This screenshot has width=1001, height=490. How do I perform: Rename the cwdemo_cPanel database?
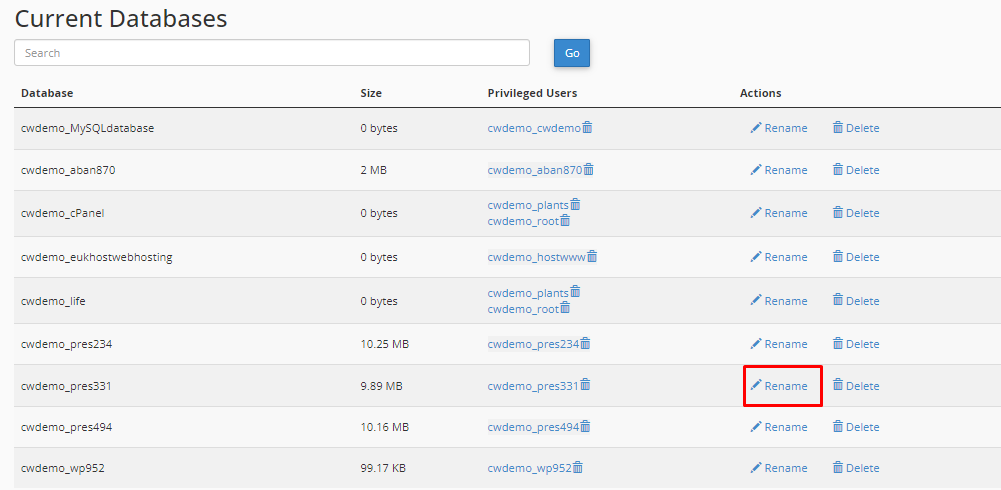point(778,213)
